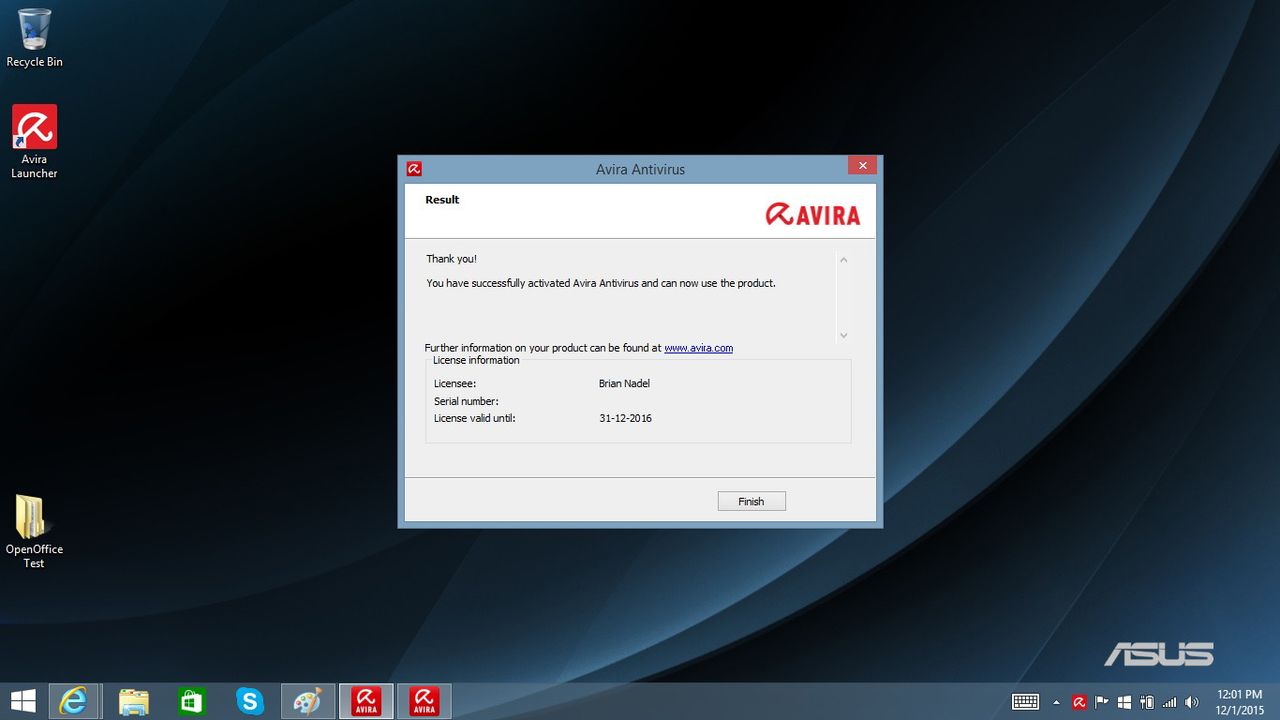Switch to the left Avira taskbar button
Screen dimensions: 1280x720
pyautogui.click(x=366, y=701)
